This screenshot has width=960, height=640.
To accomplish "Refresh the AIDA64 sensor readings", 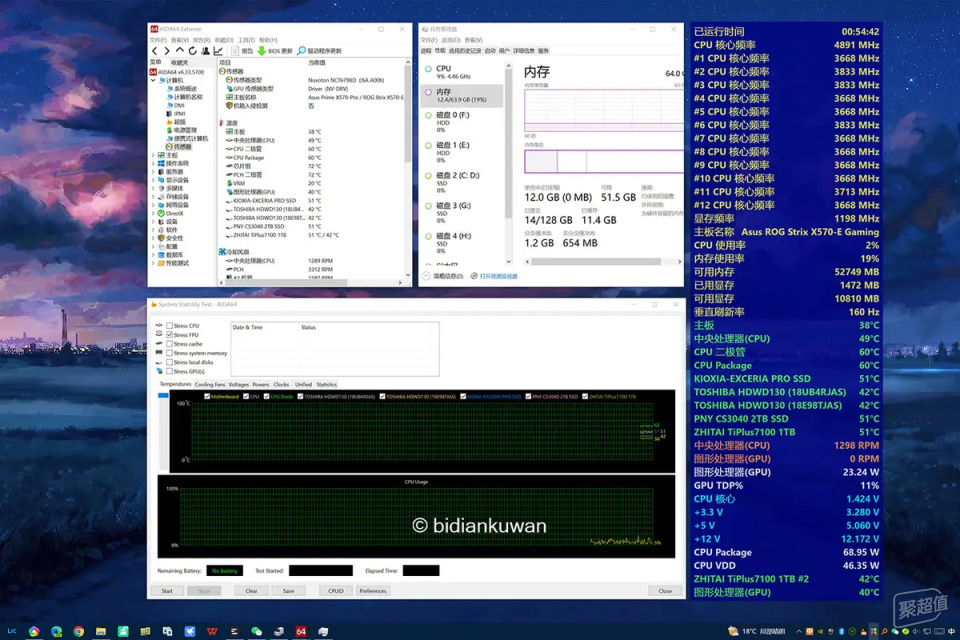I will point(192,51).
